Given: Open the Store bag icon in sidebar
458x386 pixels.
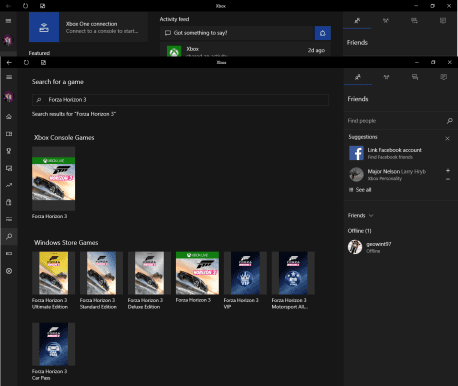Looking at the screenshot, I should tap(9, 202).
